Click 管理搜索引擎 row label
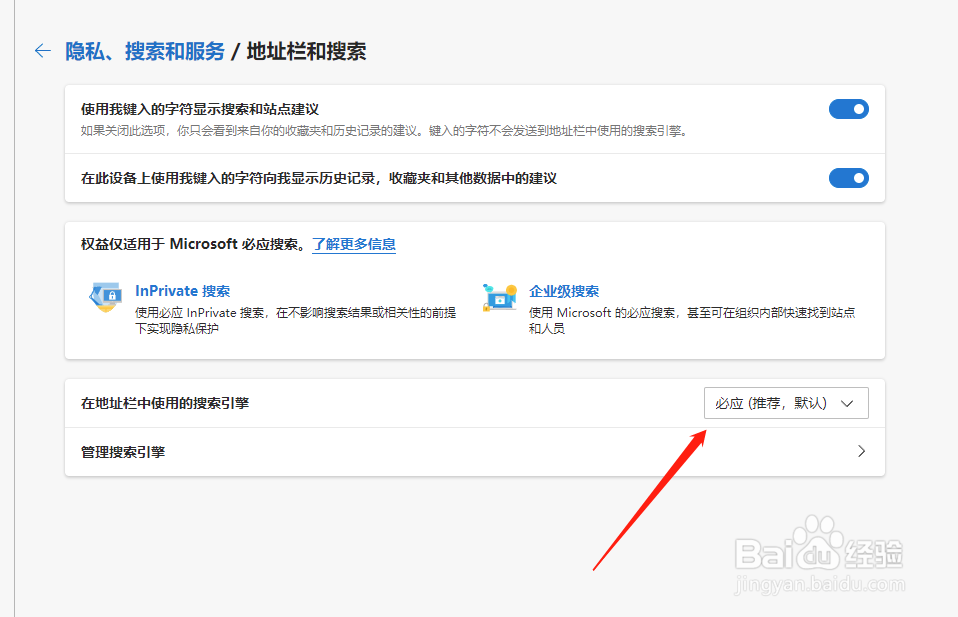 123,452
